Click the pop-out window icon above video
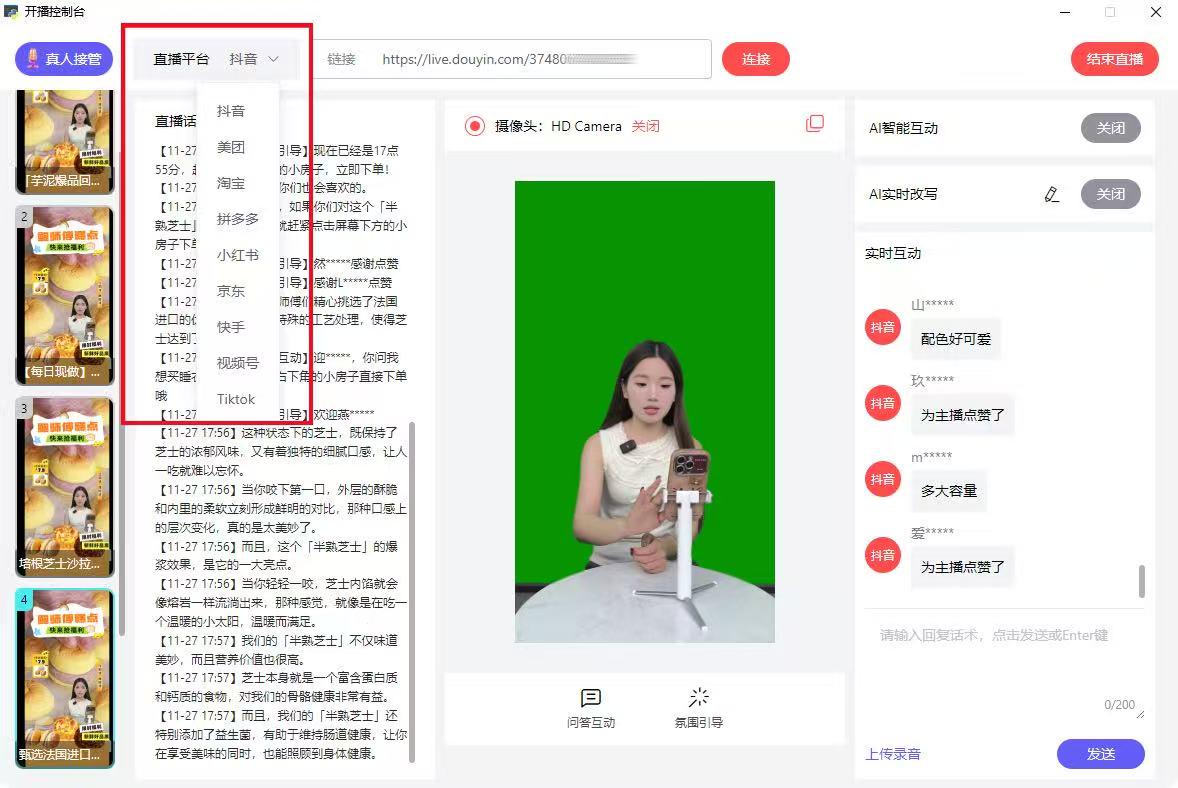The image size is (1178, 788). pyautogui.click(x=815, y=123)
